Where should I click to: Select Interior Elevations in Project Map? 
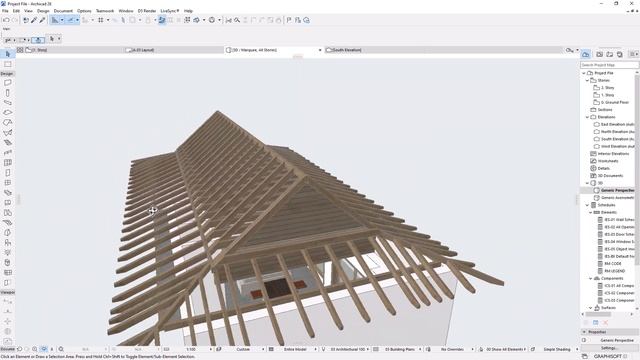(613, 154)
